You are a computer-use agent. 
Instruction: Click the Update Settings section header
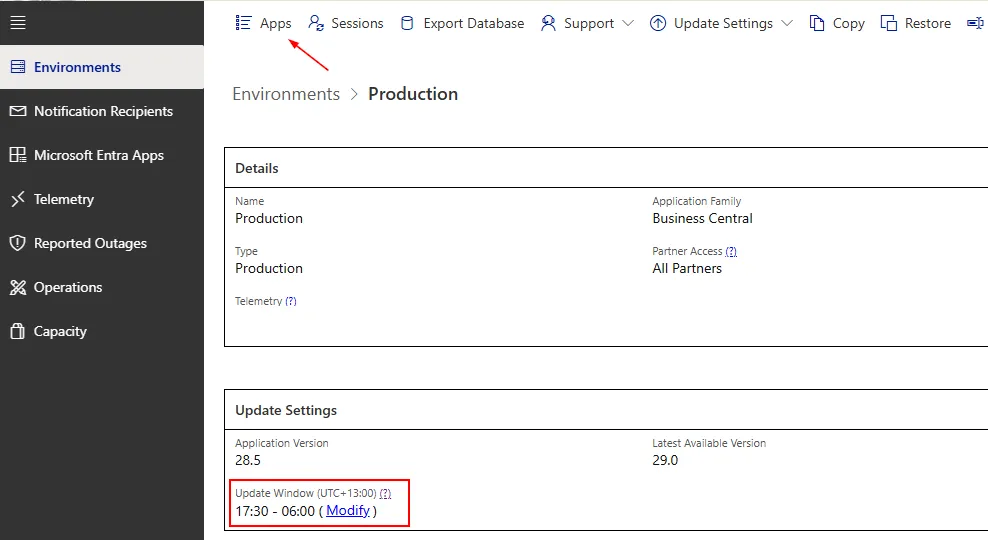286,410
